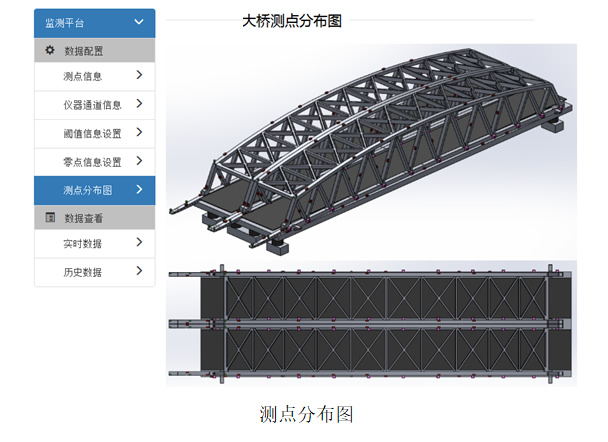
Task: Click the 大桥测点分布图 page title
Action: coord(292,21)
